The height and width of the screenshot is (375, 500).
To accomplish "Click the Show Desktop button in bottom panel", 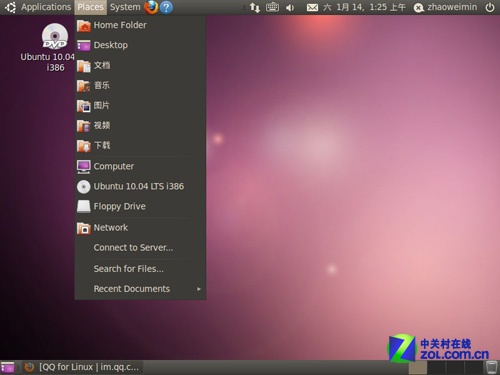I will 7,367.
